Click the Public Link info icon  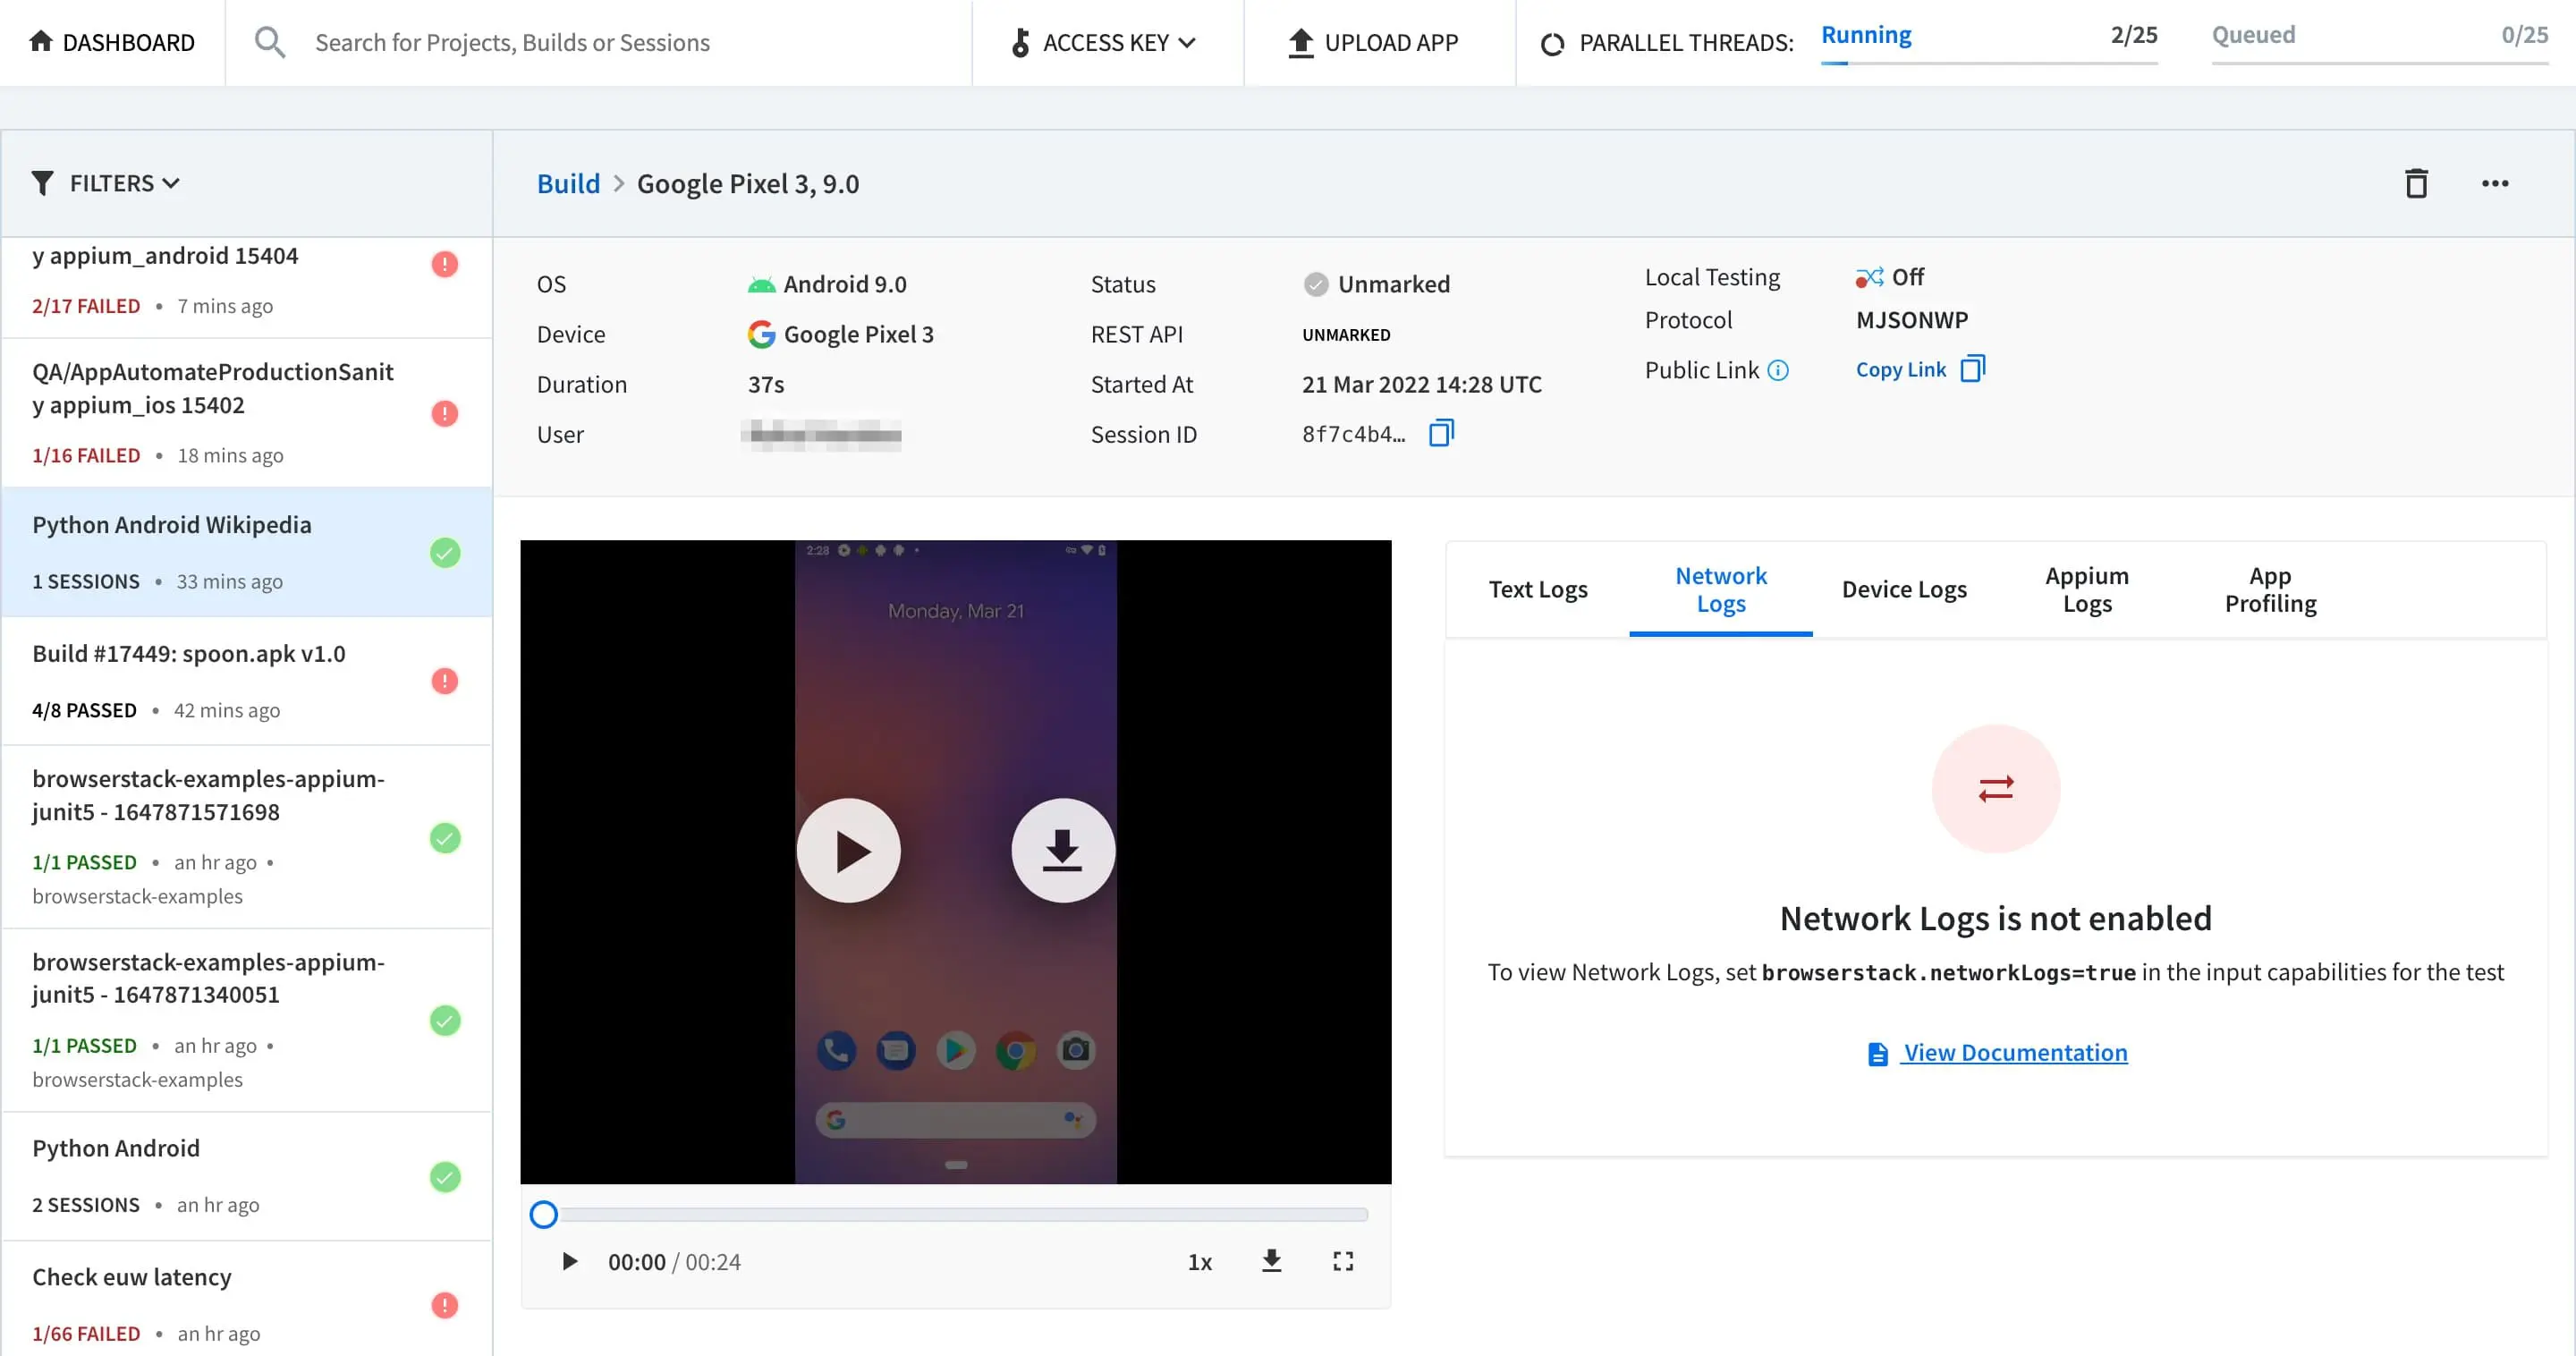[x=1777, y=370]
